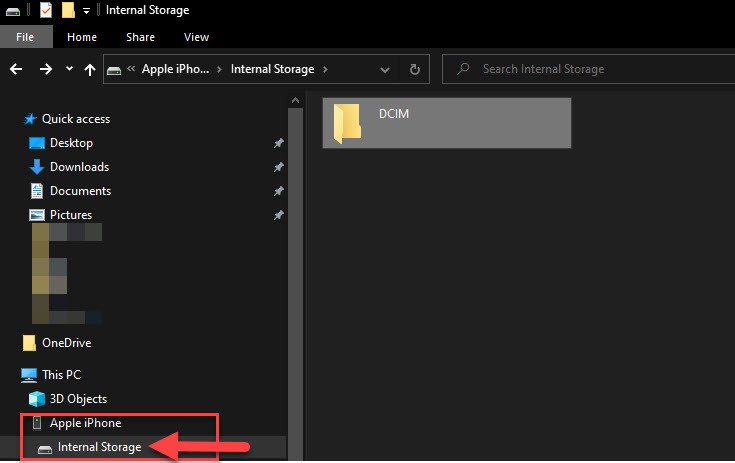
Task: Open recent locations dropdown arrow
Action: coord(69,69)
